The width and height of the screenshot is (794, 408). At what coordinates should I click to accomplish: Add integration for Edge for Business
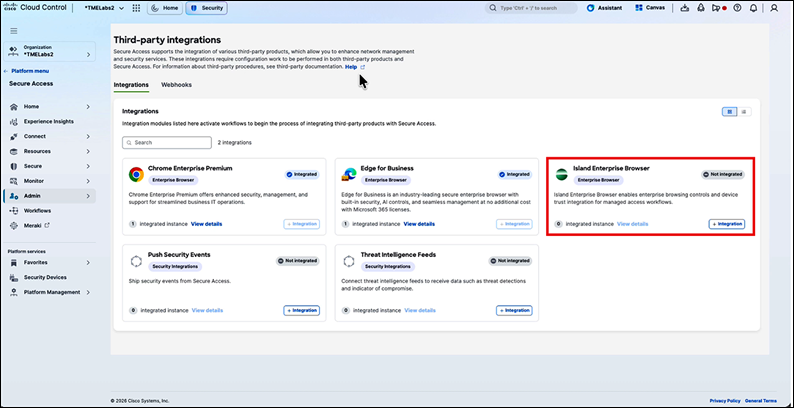coord(514,224)
